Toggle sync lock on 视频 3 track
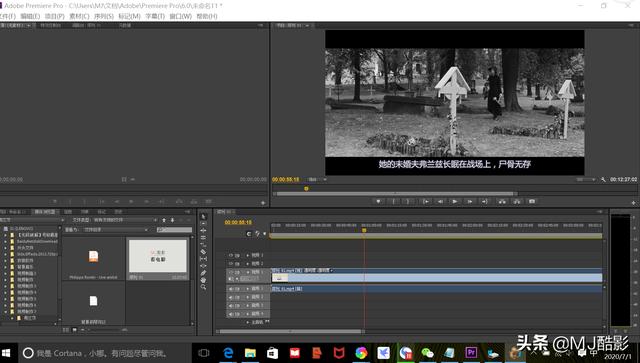 point(237,255)
